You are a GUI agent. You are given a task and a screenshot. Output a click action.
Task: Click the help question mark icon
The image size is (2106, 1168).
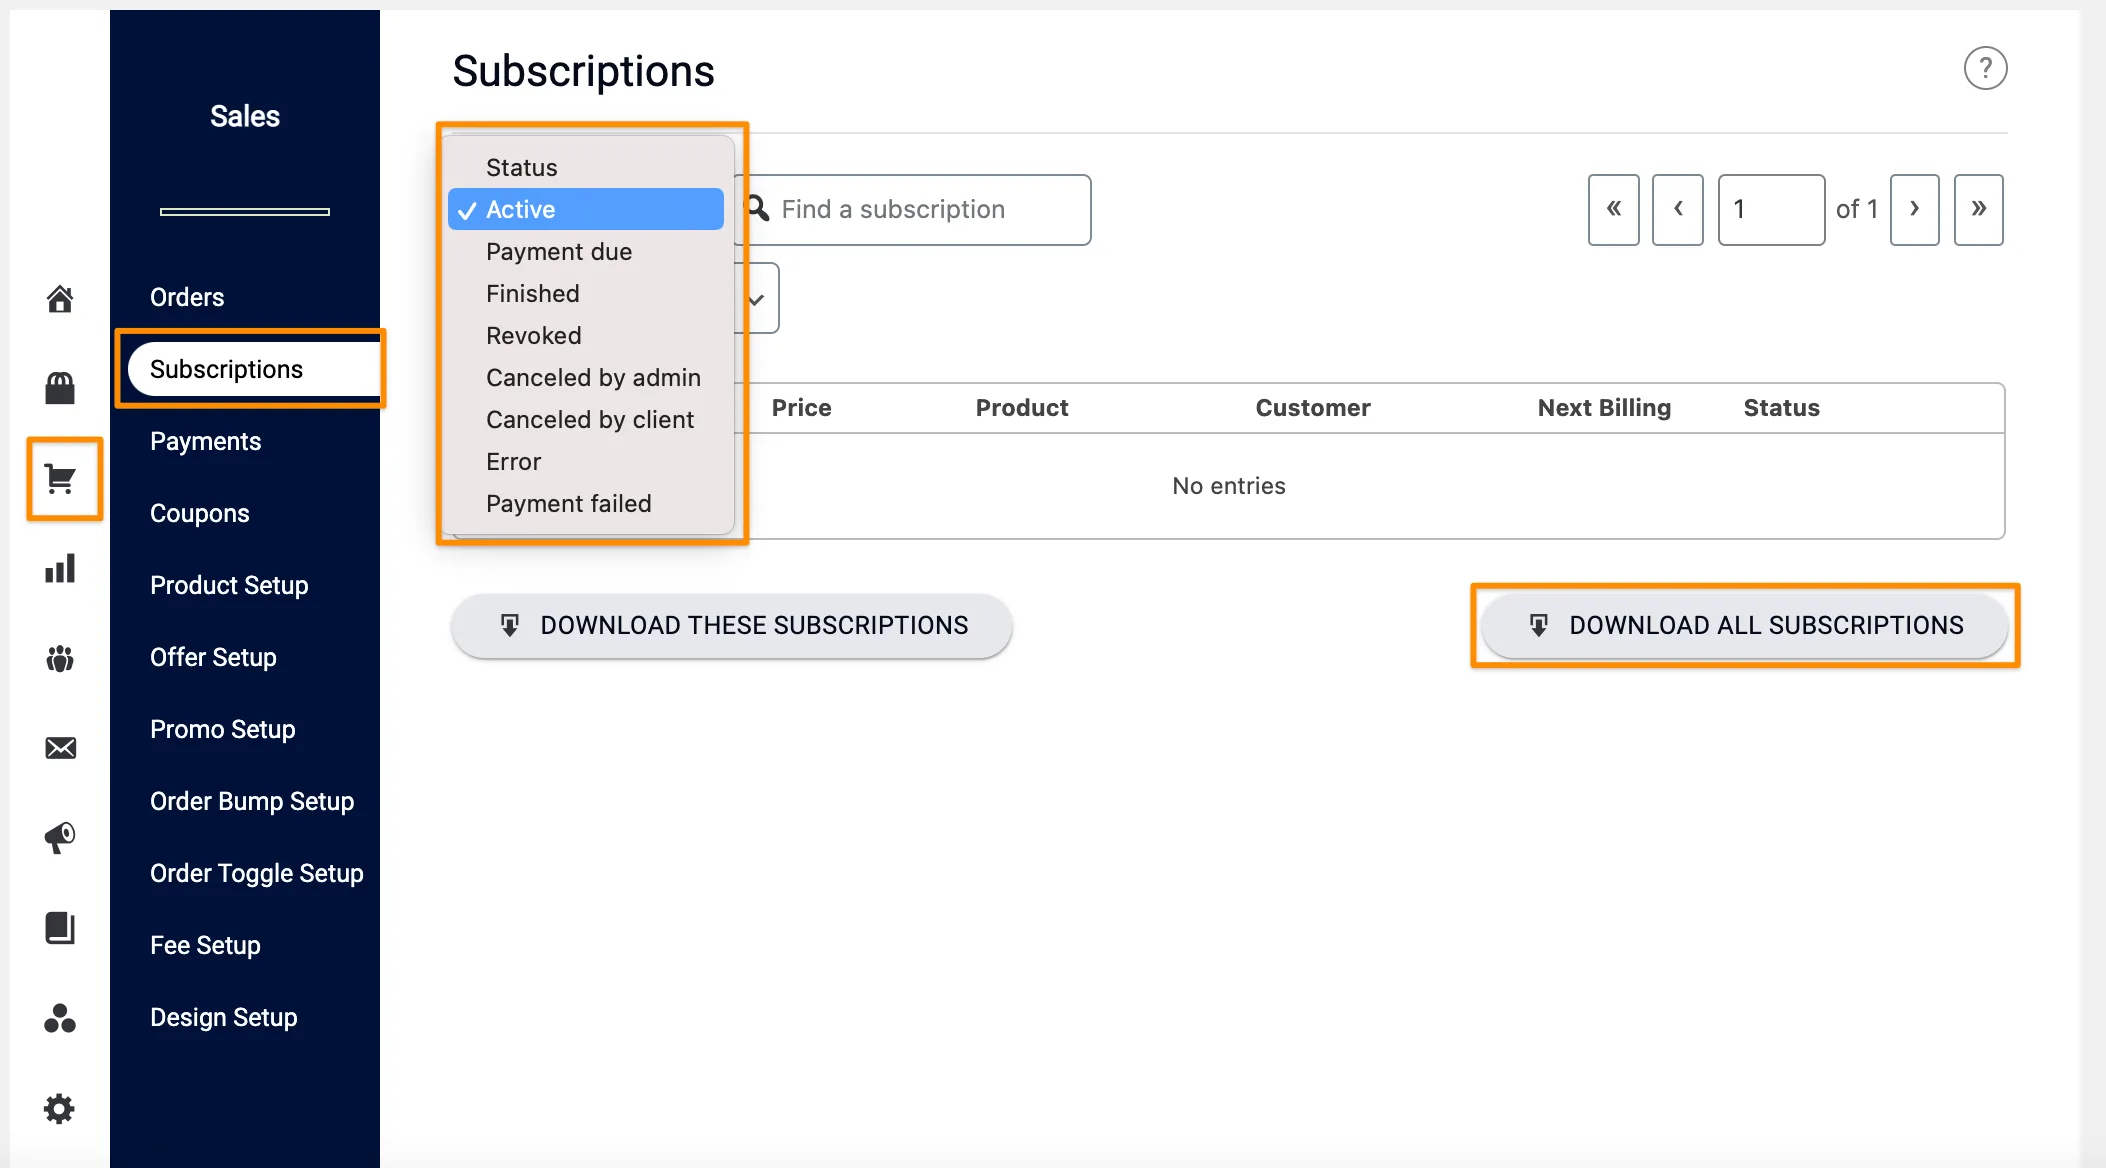pyautogui.click(x=1986, y=68)
